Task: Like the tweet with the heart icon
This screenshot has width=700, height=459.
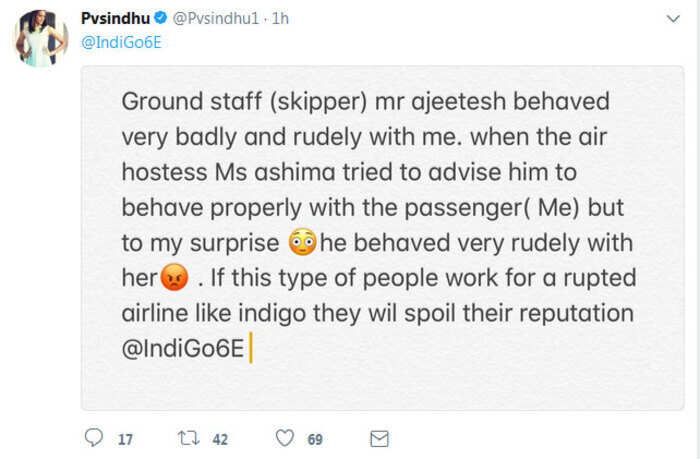Action: point(285,438)
